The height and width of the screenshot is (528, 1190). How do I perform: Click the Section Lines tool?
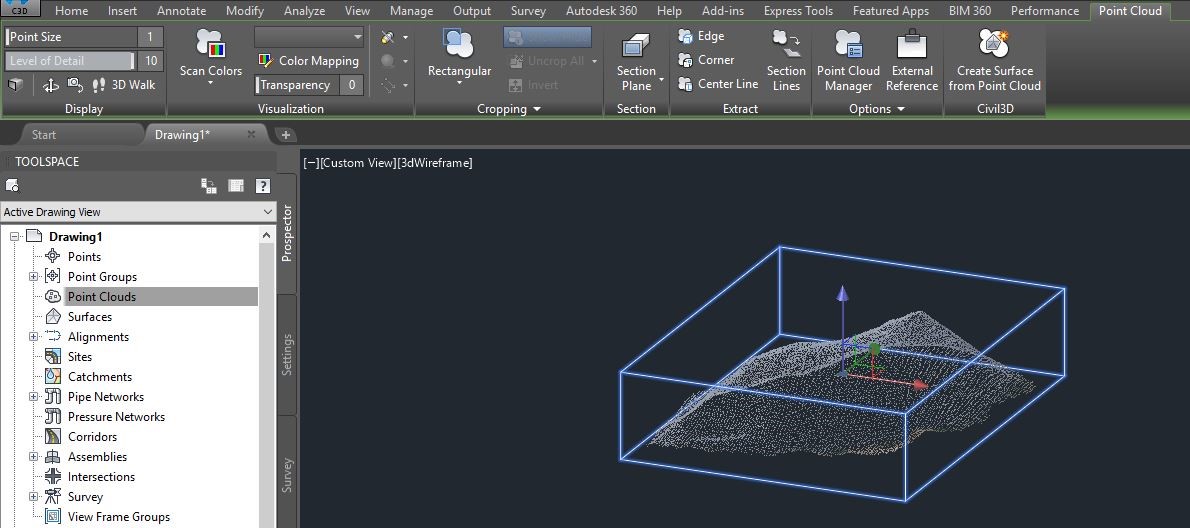[x=786, y=61]
